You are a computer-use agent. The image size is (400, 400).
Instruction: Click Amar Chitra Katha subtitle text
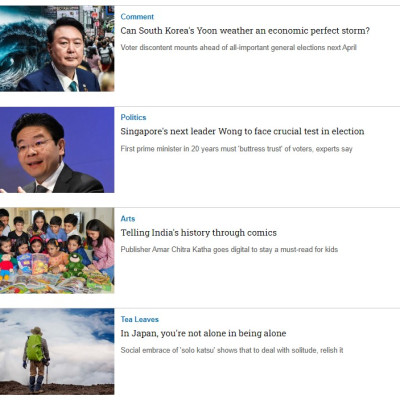coord(229,250)
